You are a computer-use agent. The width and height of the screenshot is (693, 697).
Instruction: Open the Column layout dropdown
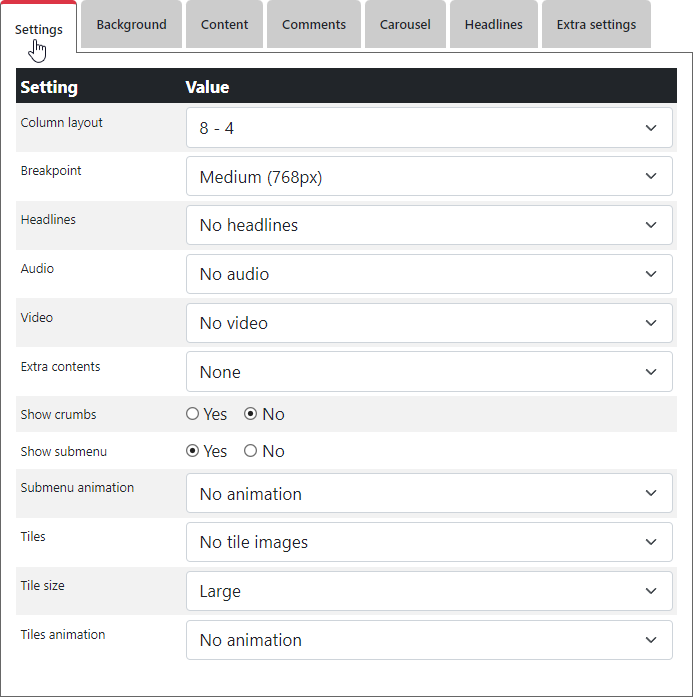[x=429, y=128]
